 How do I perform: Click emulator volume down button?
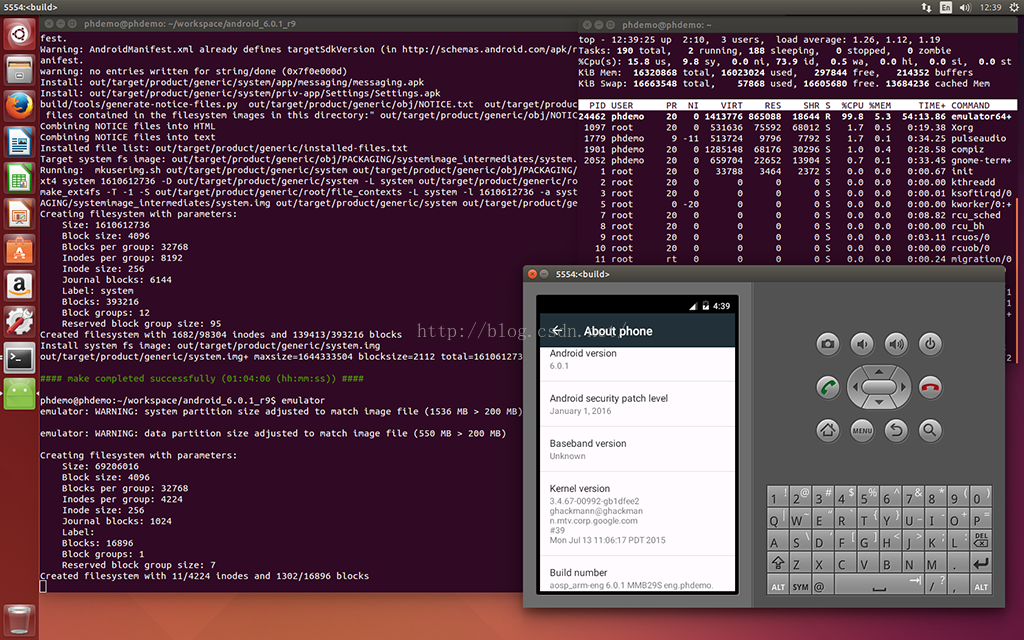coord(862,344)
